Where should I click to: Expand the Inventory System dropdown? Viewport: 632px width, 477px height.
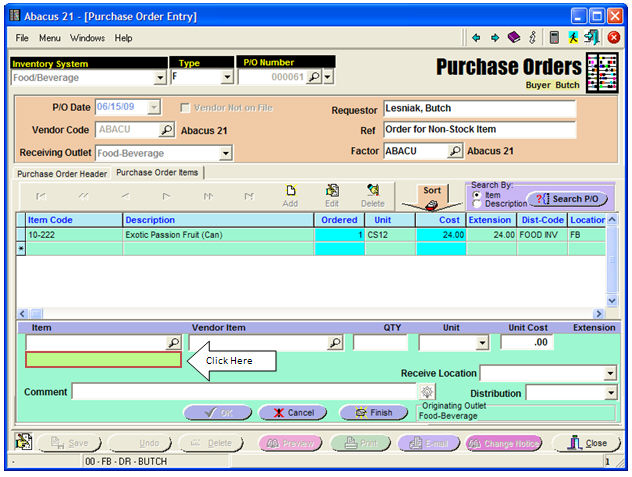point(160,77)
